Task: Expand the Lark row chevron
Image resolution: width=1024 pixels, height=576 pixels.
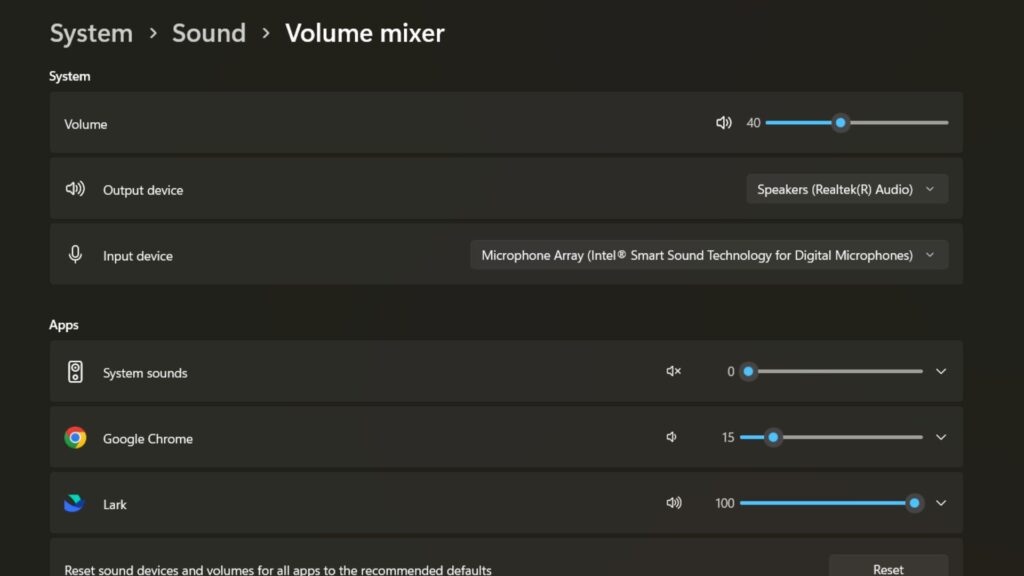Action: (x=940, y=503)
